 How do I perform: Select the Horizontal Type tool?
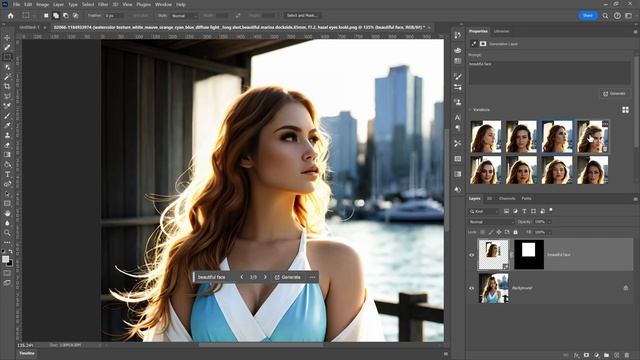pos(7,174)
